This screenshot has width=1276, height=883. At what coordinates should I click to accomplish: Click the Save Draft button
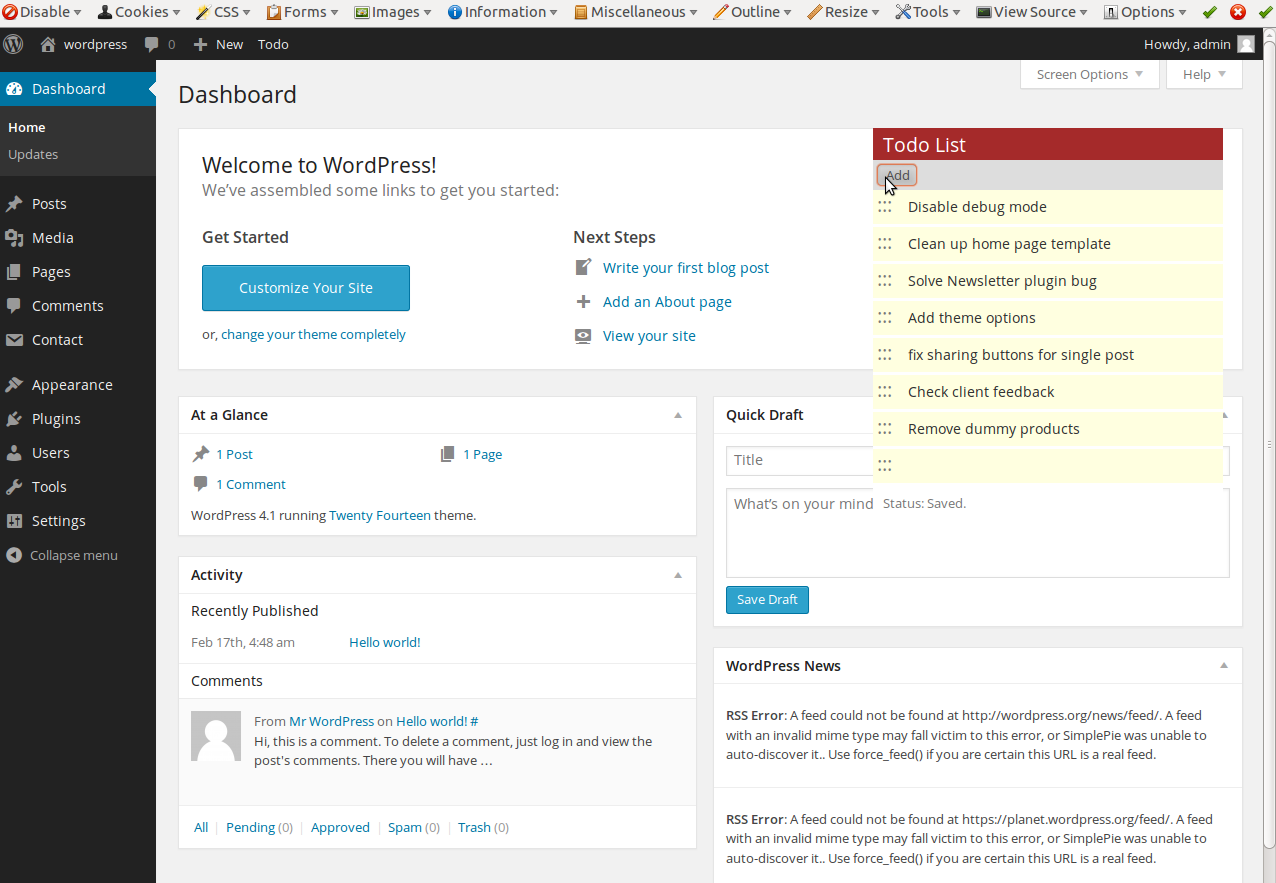click(x=767, y=600)
